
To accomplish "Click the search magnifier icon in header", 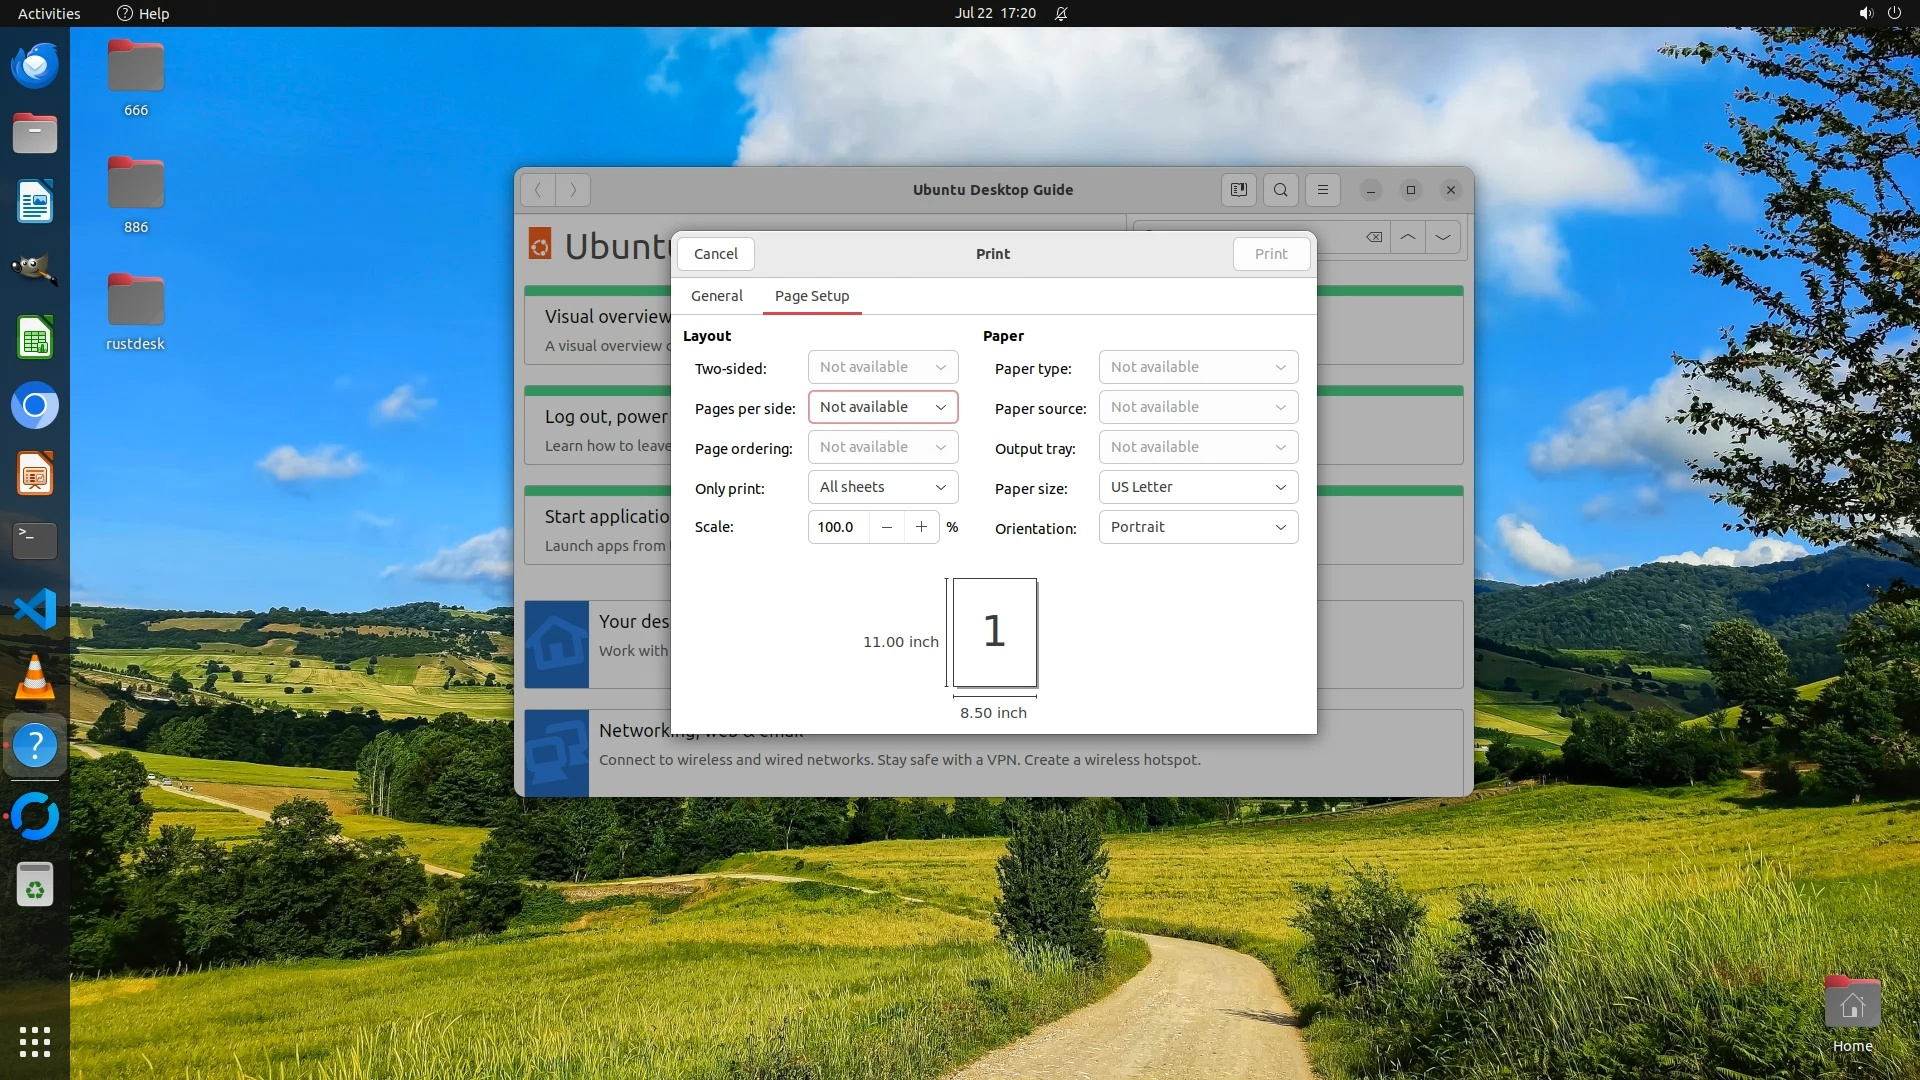I will (x=1281, y=190).
